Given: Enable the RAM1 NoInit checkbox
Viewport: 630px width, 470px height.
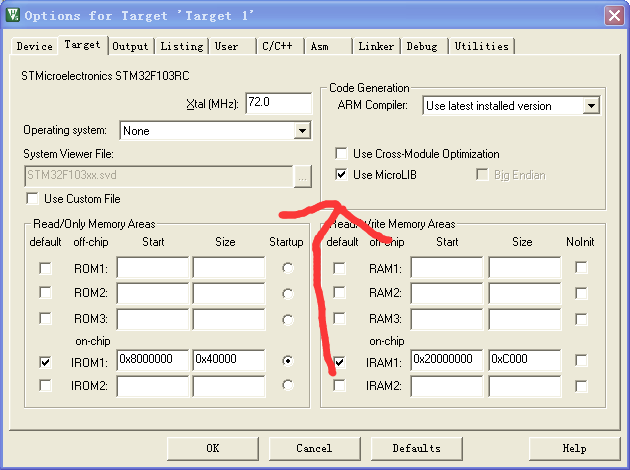Looking at the screenshot, I should click(x=581, y=267).
